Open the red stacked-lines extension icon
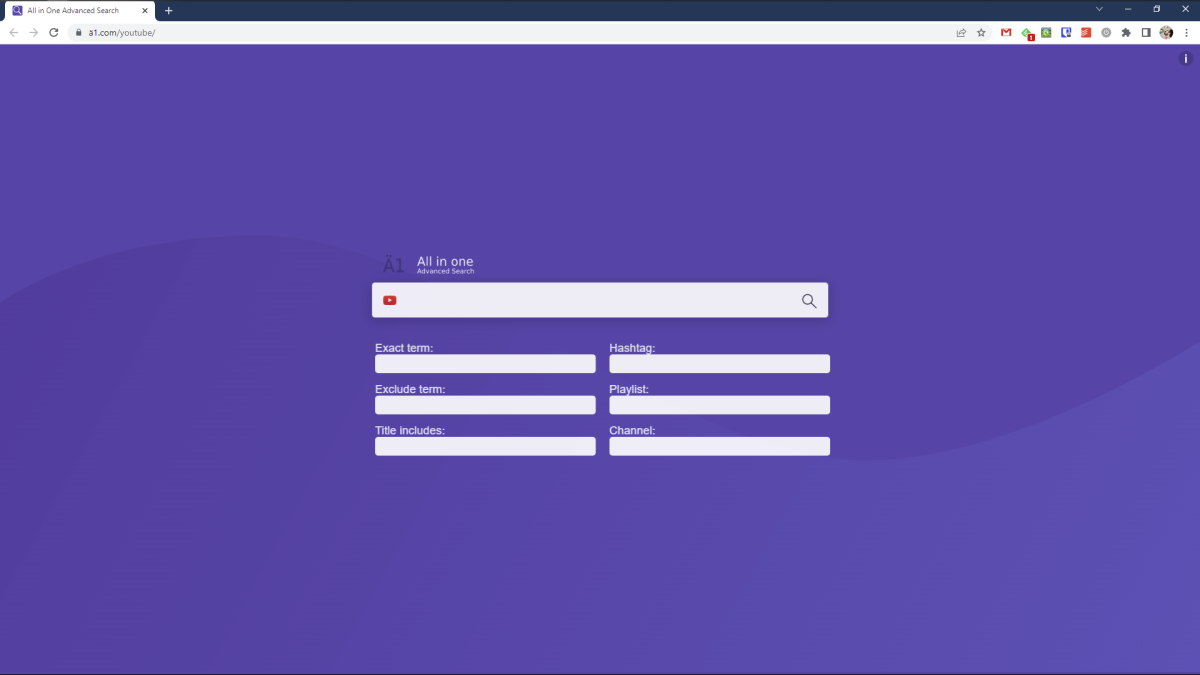 point(1086,32)
